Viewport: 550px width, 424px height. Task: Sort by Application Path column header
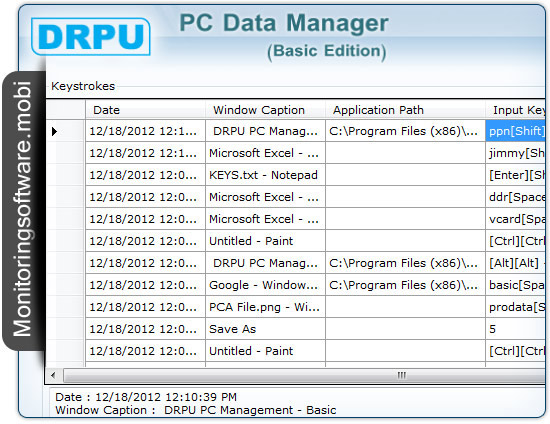coord(405,110)
